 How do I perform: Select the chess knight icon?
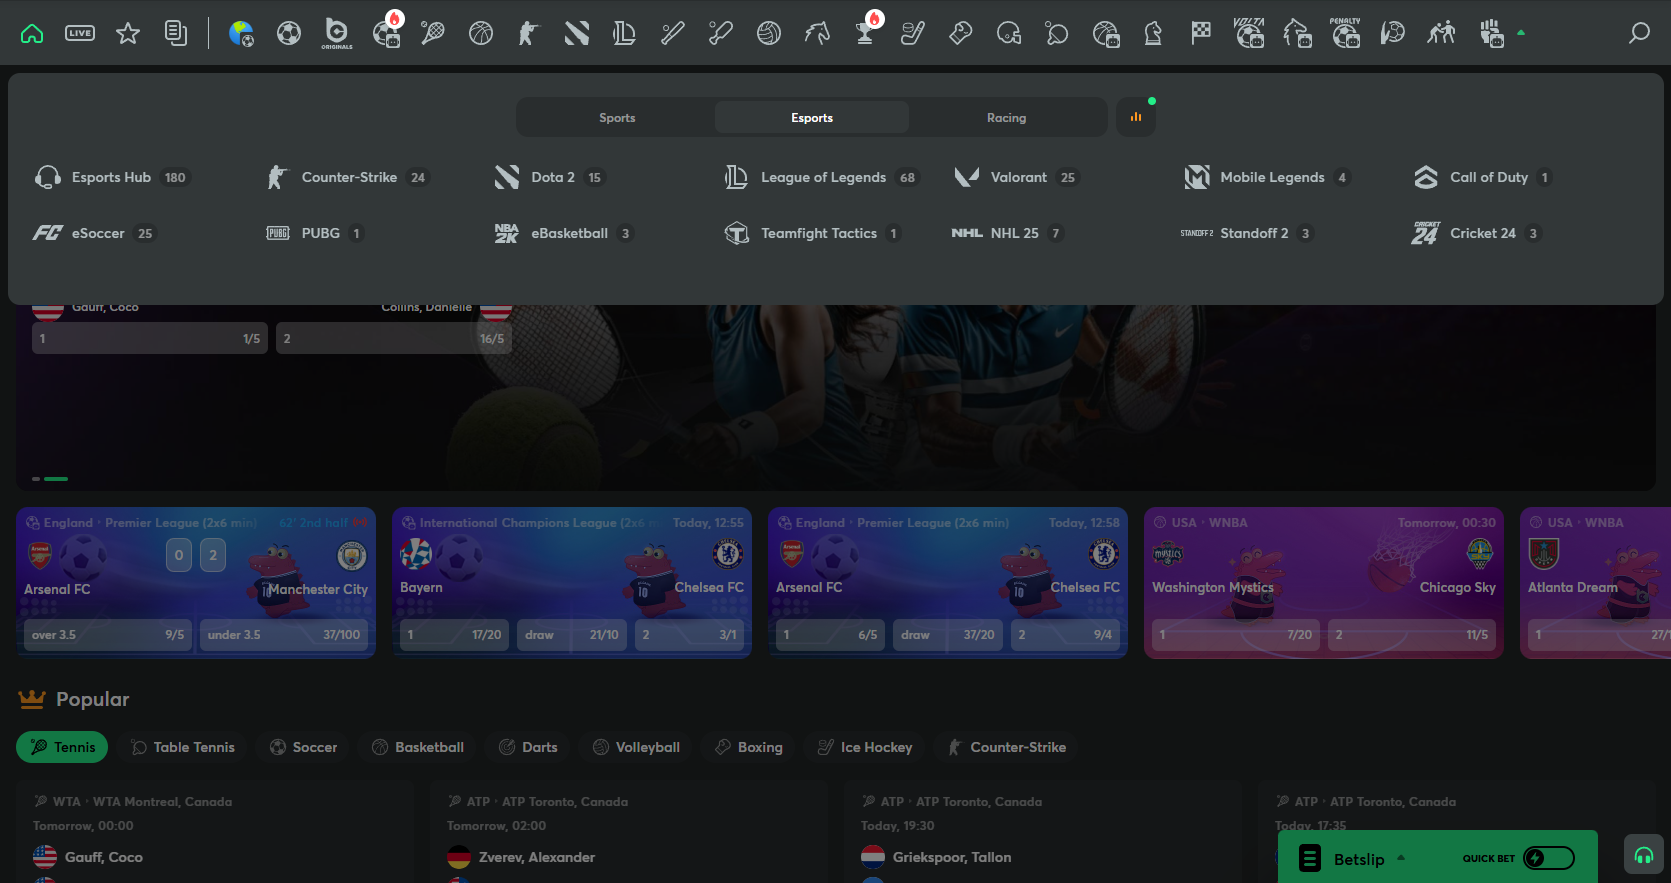[1153, 34]
